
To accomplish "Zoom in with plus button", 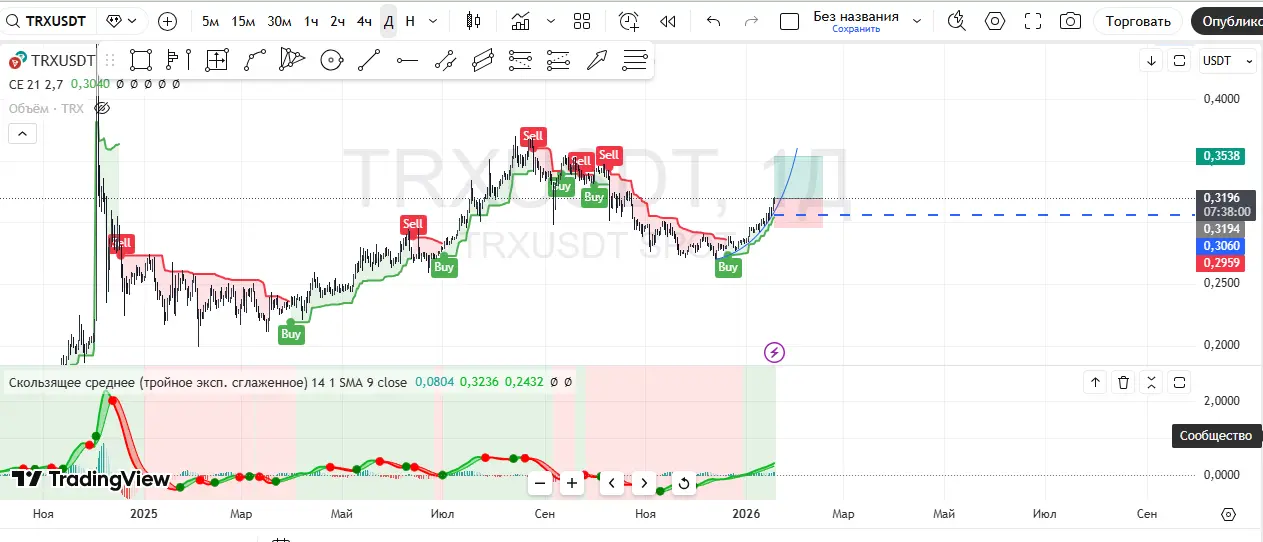I will point(572,483).
